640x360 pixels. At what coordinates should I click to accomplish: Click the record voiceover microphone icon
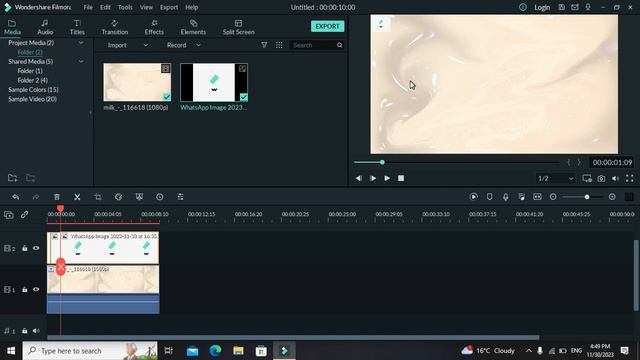coord(505,197)
